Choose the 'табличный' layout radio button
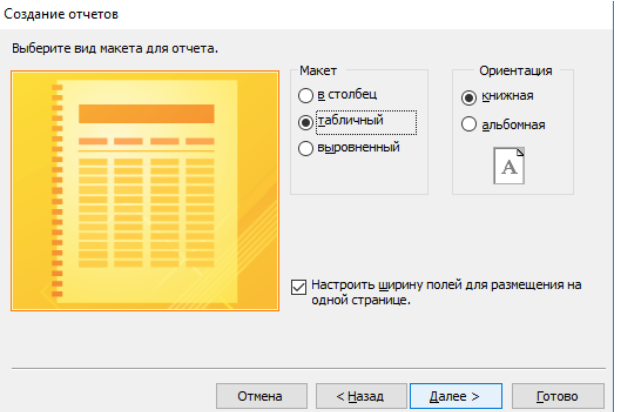This screenshot has height=412, width=617. [306, 121]
